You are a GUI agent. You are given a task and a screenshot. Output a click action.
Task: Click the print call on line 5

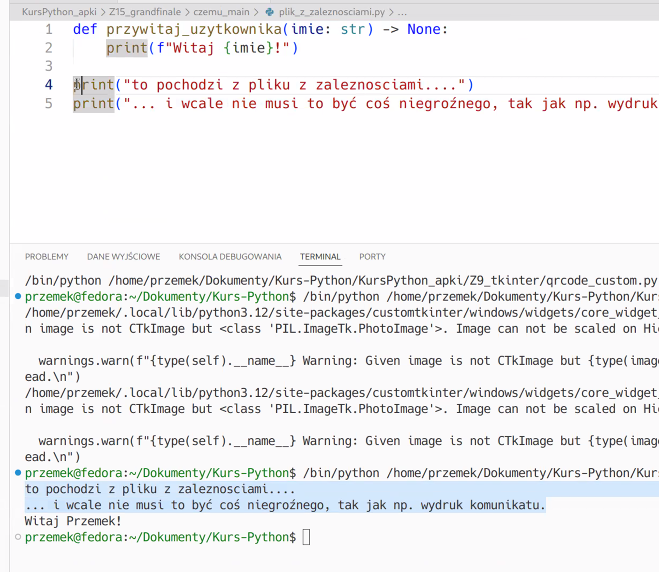pos(93,103)
